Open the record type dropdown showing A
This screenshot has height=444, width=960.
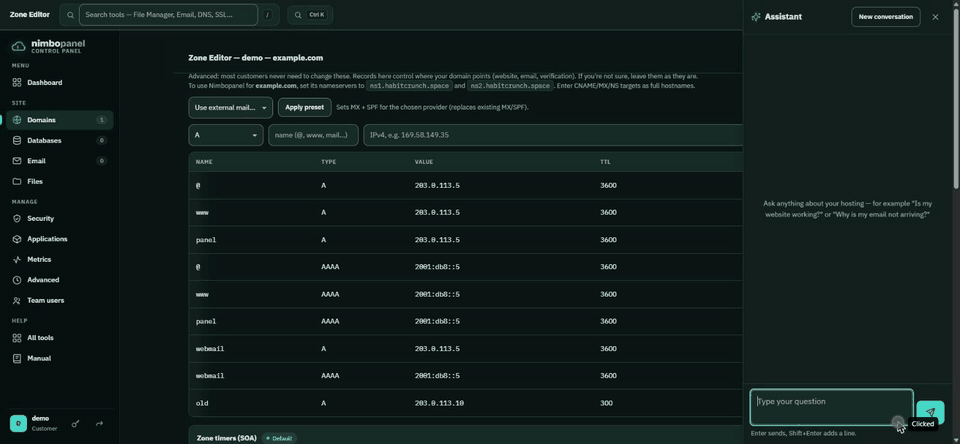click(226, 135)
